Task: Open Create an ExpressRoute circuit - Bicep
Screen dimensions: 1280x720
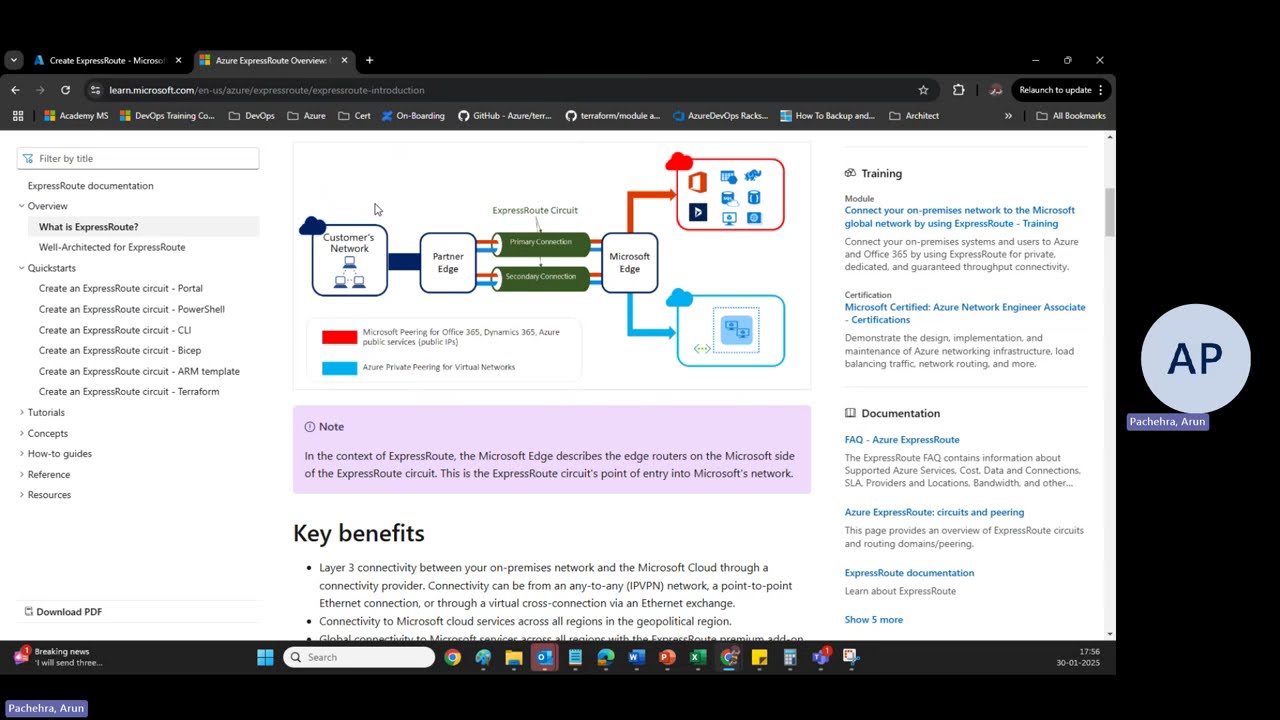Action: (120, 350)
